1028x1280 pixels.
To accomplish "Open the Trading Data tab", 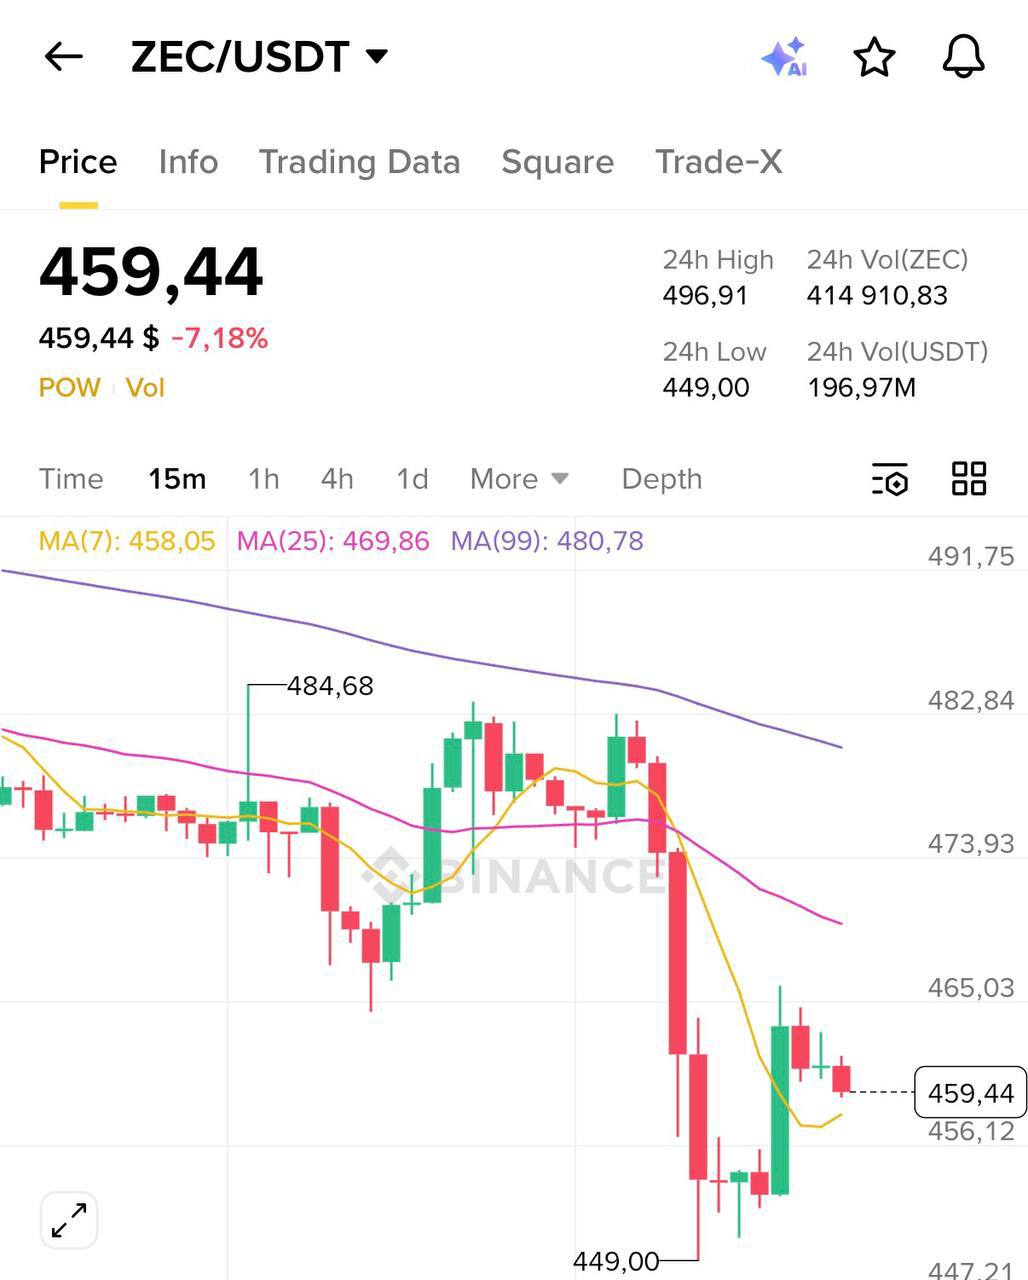I will [359, 162].
